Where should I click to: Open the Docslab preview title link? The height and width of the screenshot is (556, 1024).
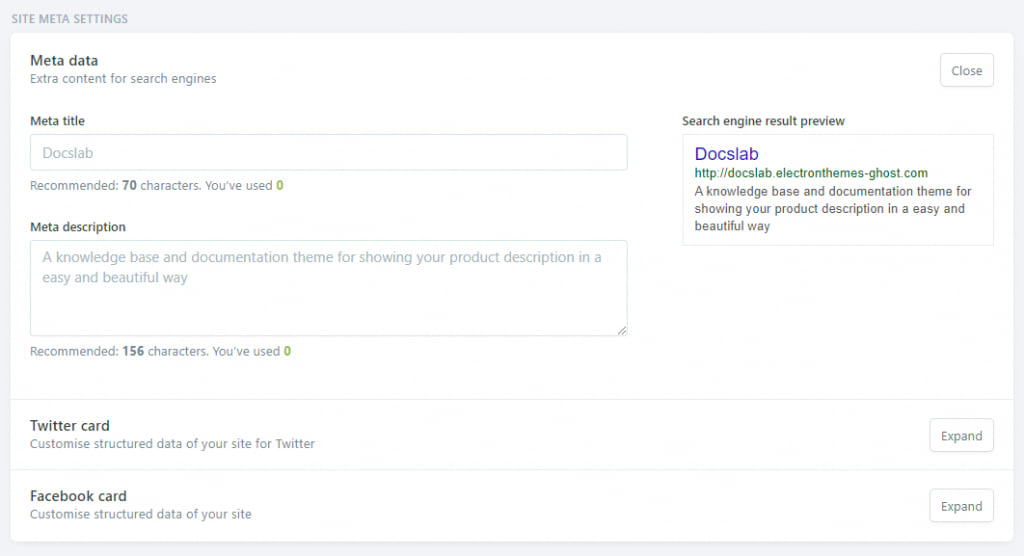[x=726, y=154]
